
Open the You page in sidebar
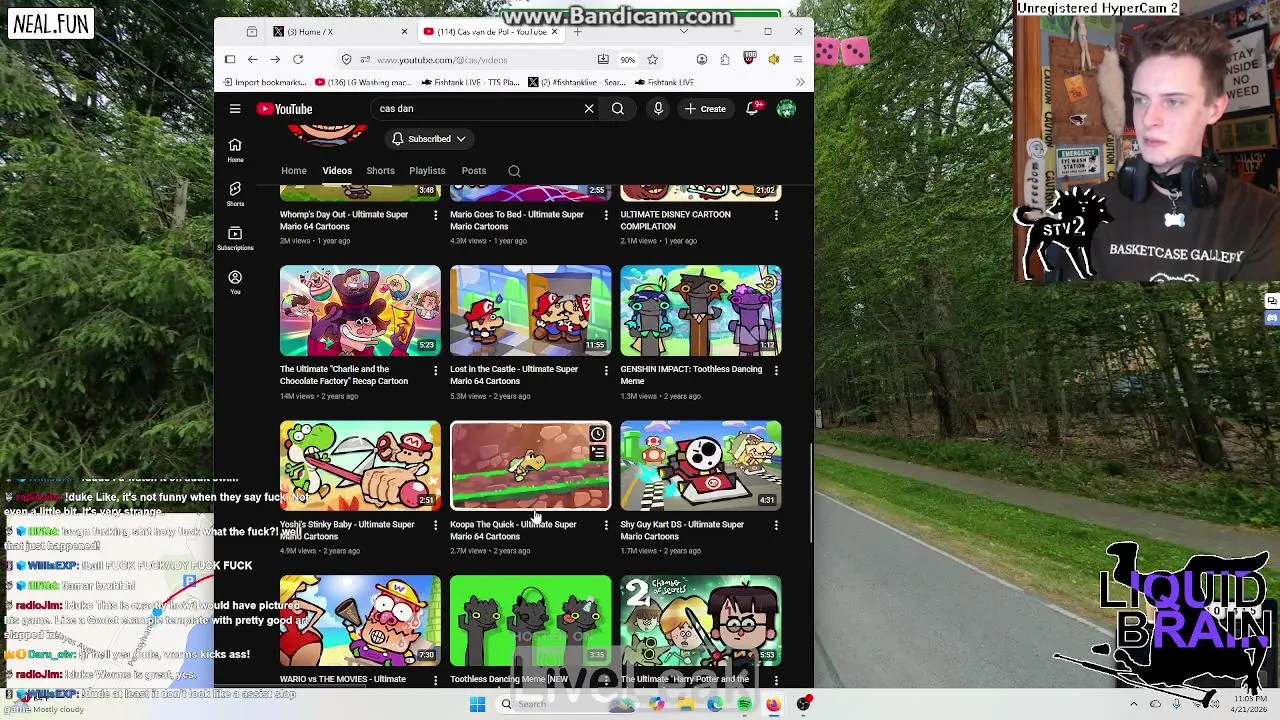[235, 283]
